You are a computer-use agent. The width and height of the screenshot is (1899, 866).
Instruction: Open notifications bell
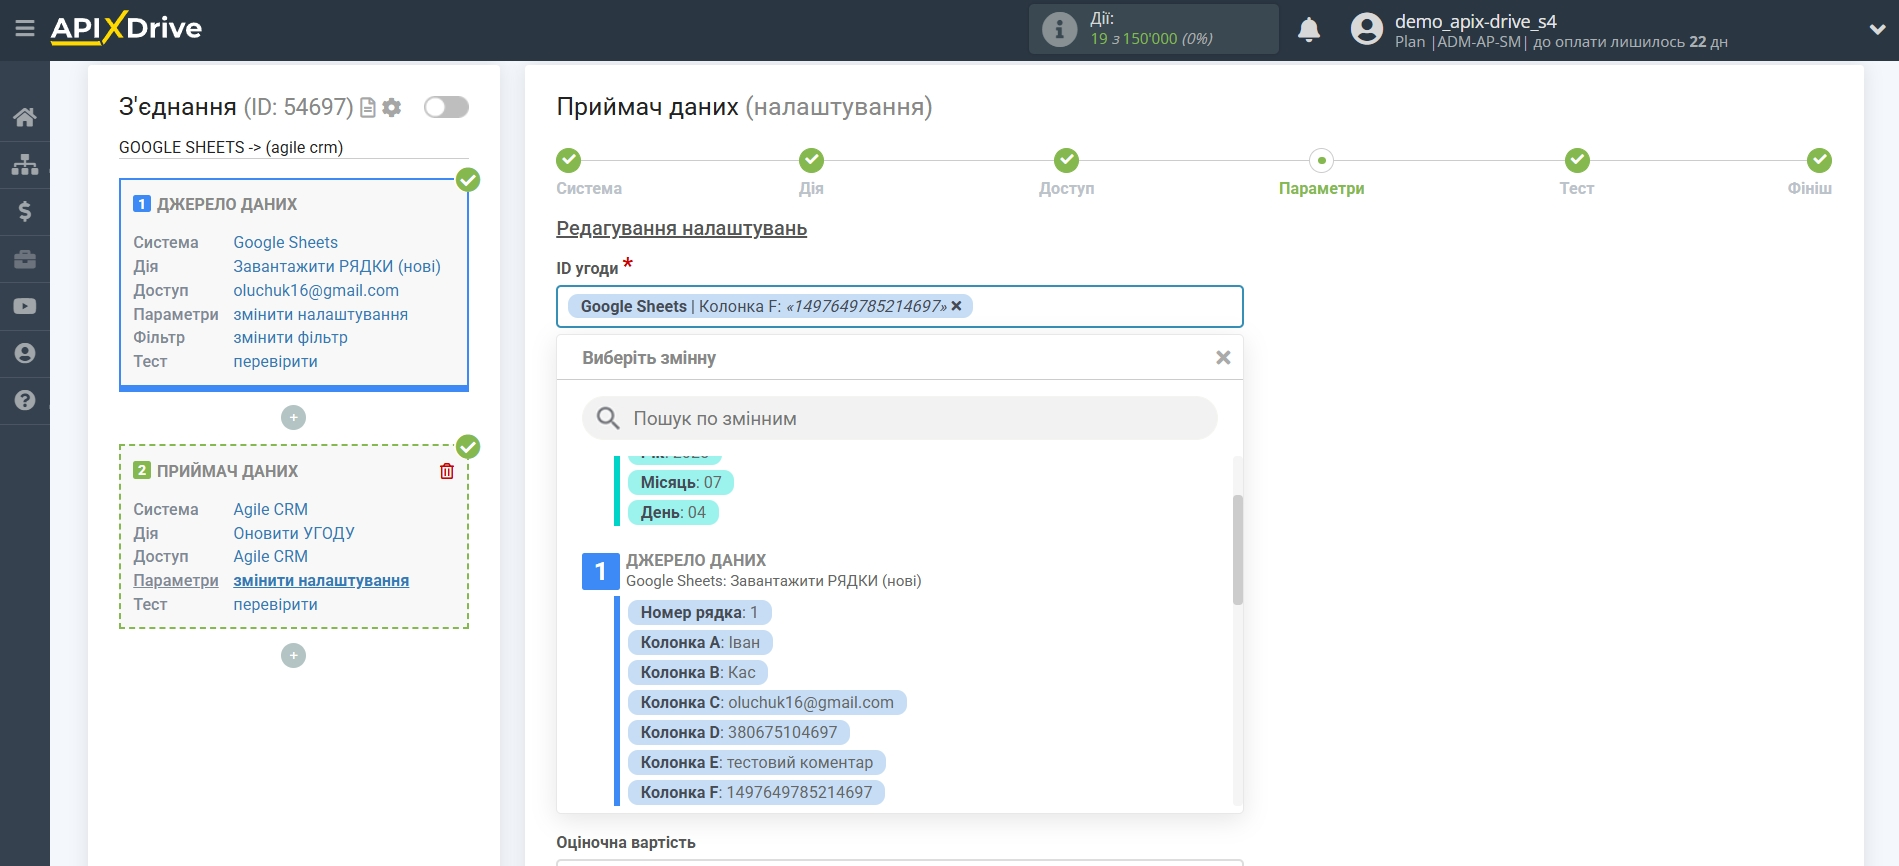(1309, 30)
